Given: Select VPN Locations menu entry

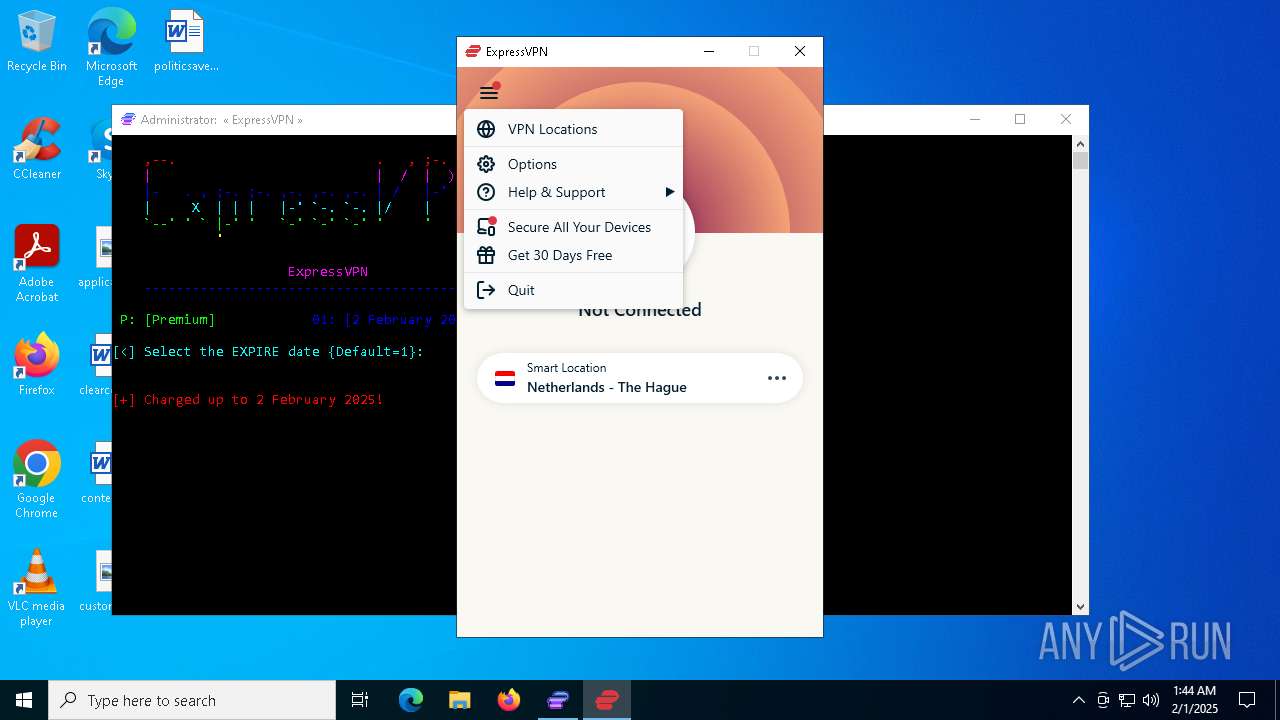Looking at the screenshot, I should pyautogui.click(x=573, y=129).
